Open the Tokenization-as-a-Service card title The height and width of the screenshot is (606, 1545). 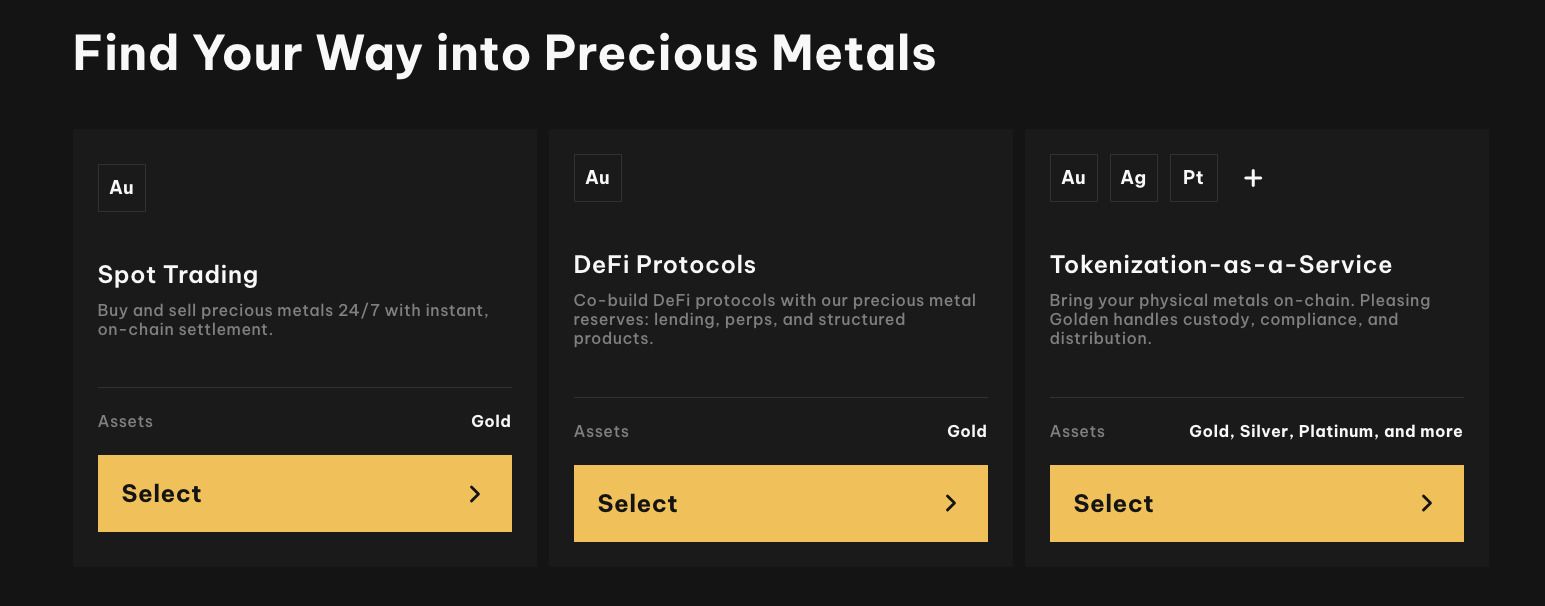[x=1221, y=265]
